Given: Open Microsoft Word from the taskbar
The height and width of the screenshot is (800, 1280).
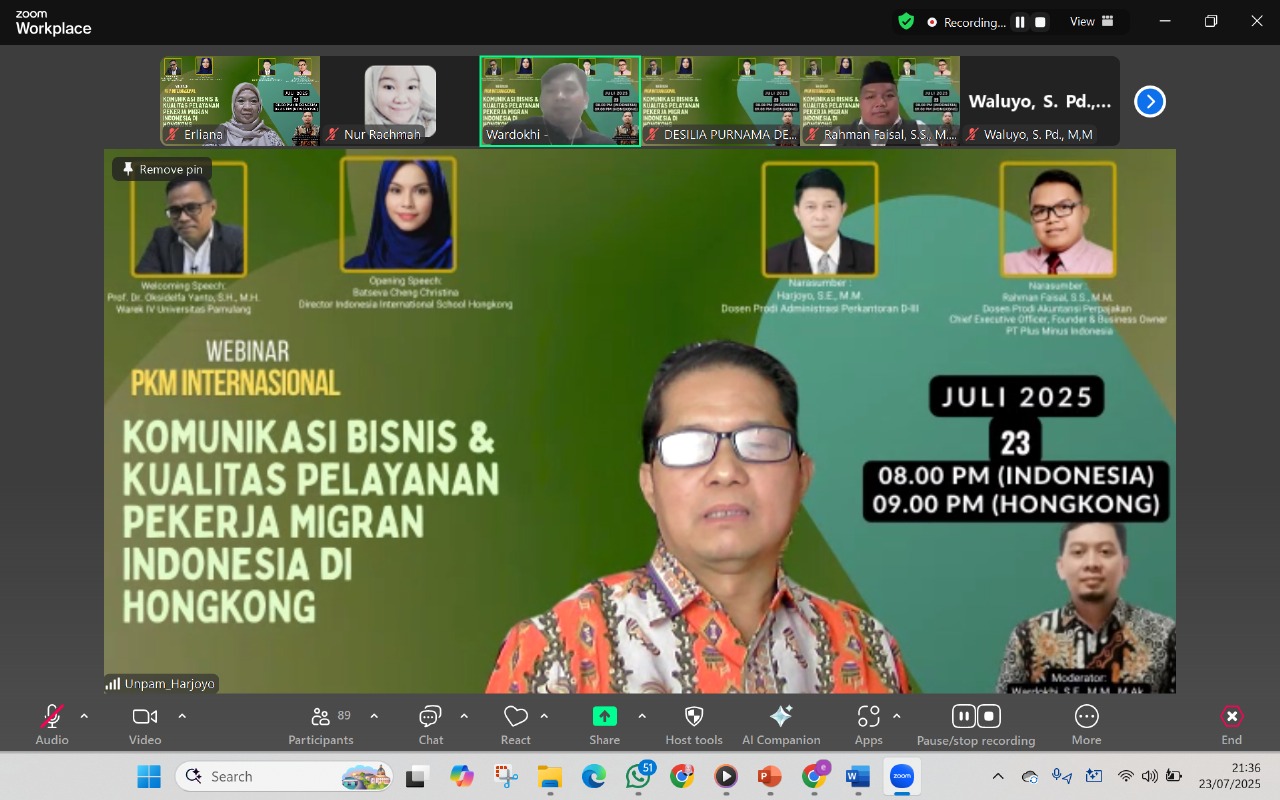Looking at the screenshot, I should (857, 776).
